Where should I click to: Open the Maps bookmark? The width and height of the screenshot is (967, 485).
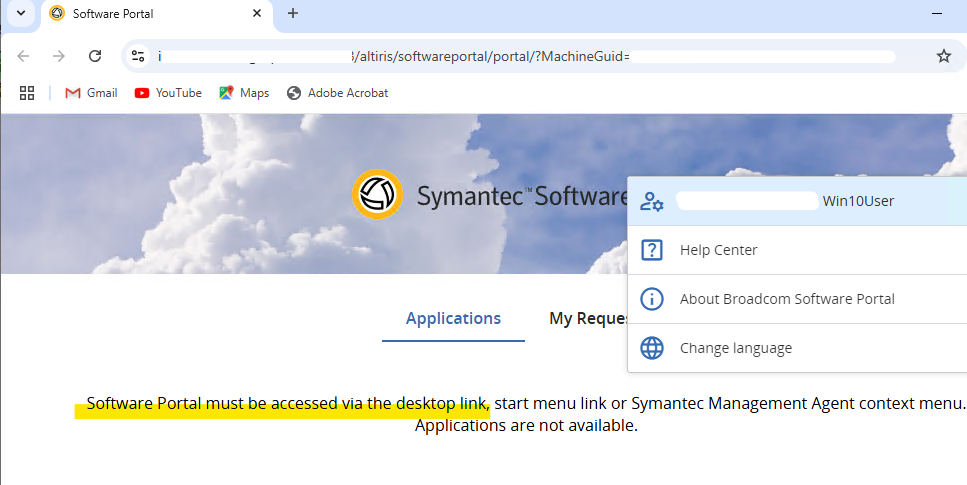[x=244, y=93]
